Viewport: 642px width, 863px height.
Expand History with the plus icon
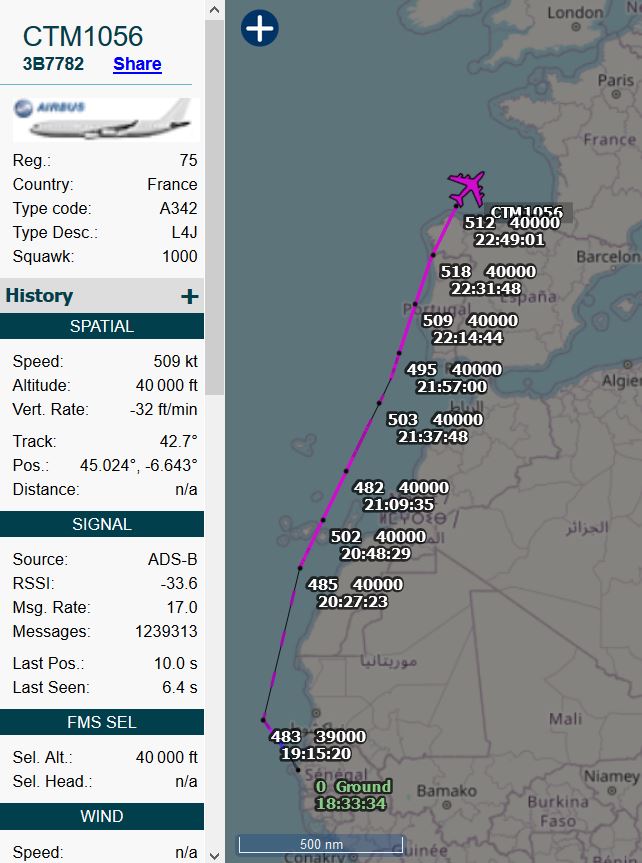pos(189,296)
